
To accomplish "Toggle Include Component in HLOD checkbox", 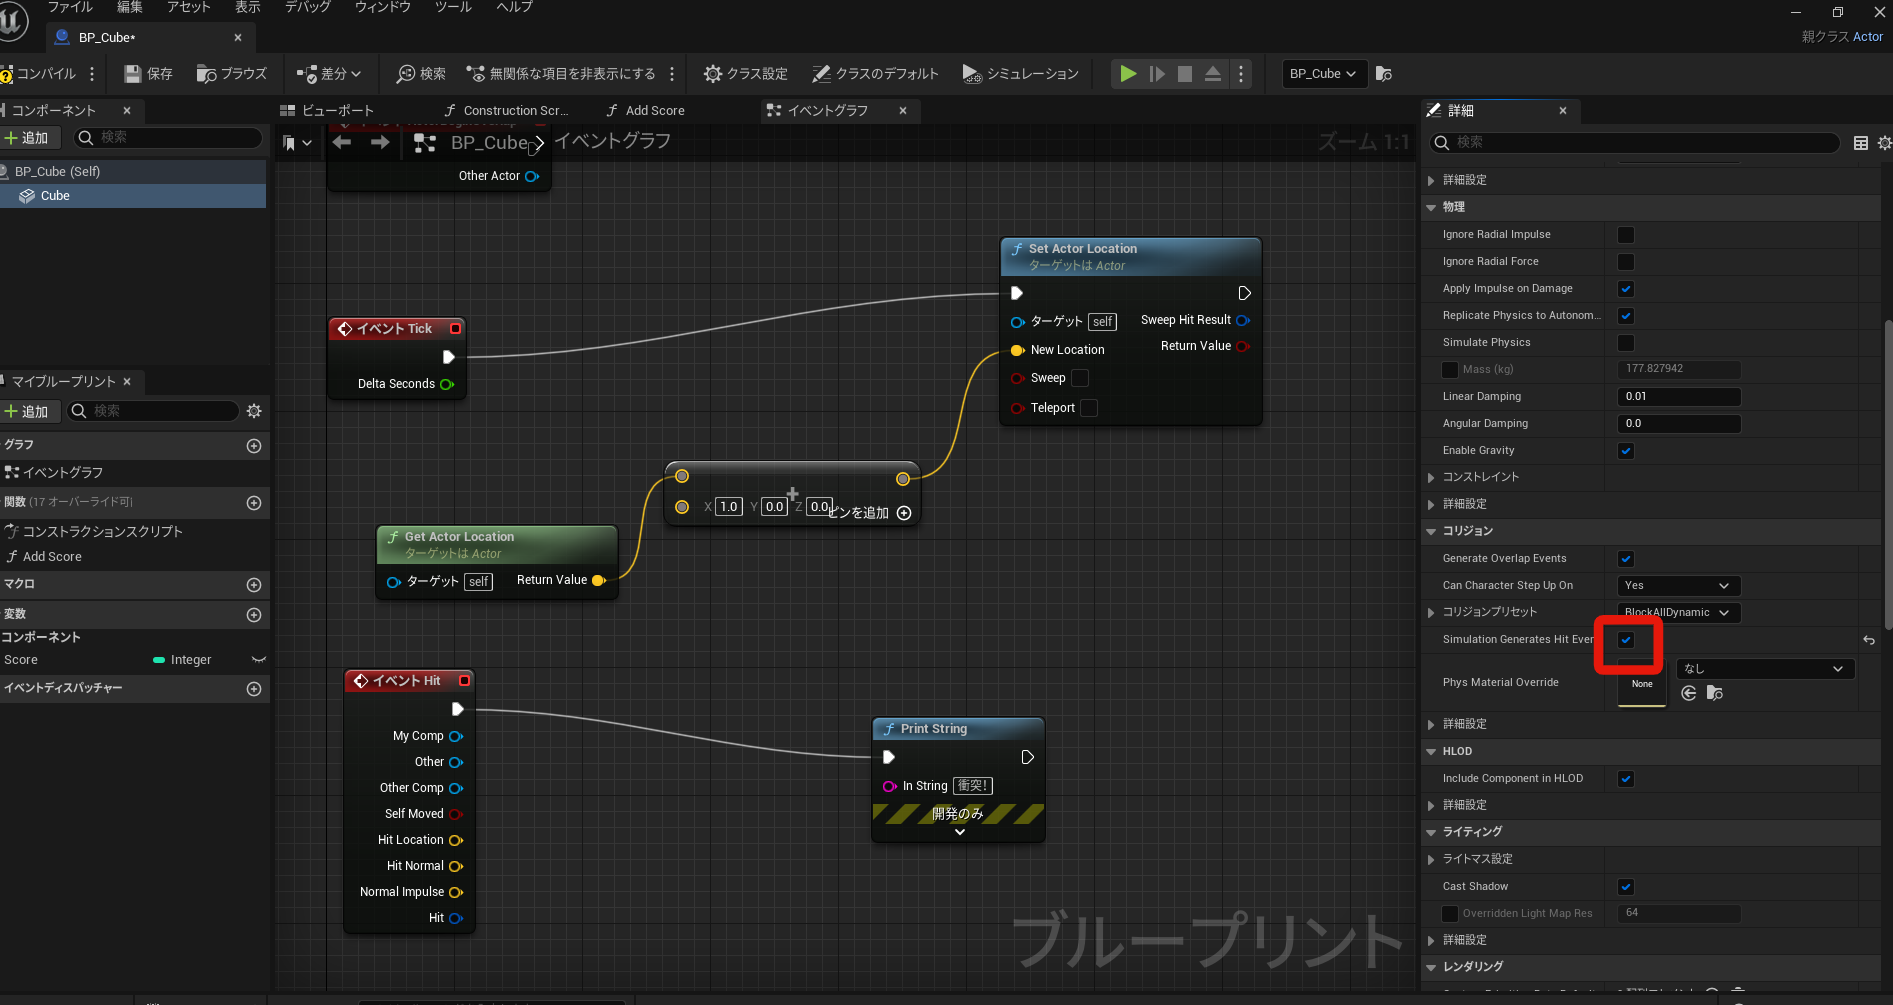I will click(1626, 779).
